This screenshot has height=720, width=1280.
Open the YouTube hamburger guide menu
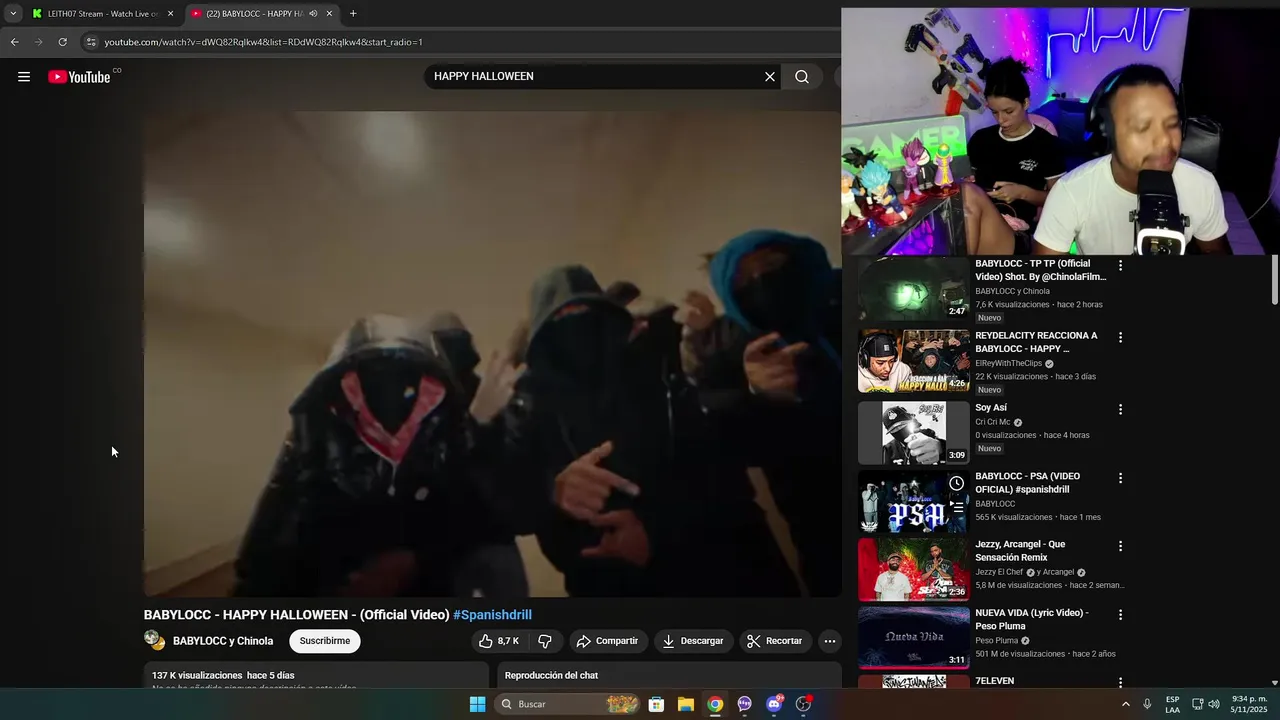coord(24,77)
